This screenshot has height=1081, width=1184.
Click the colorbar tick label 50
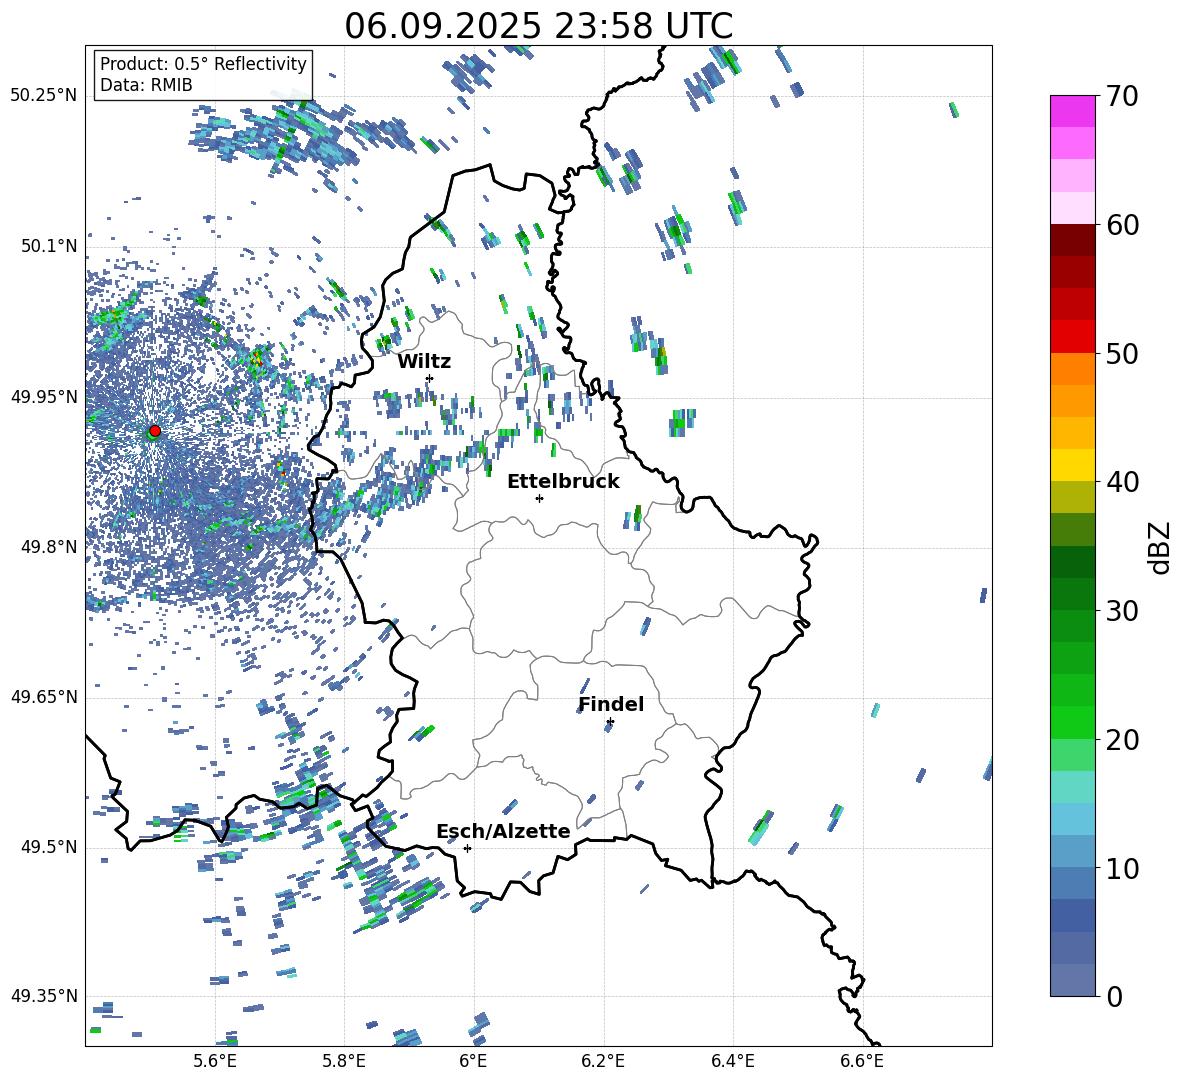tap(1123, 353)
